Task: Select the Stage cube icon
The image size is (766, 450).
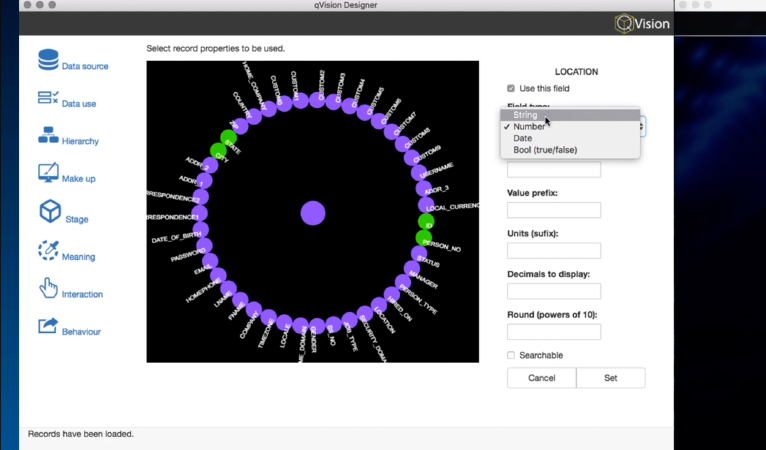Action: [50, 211]
